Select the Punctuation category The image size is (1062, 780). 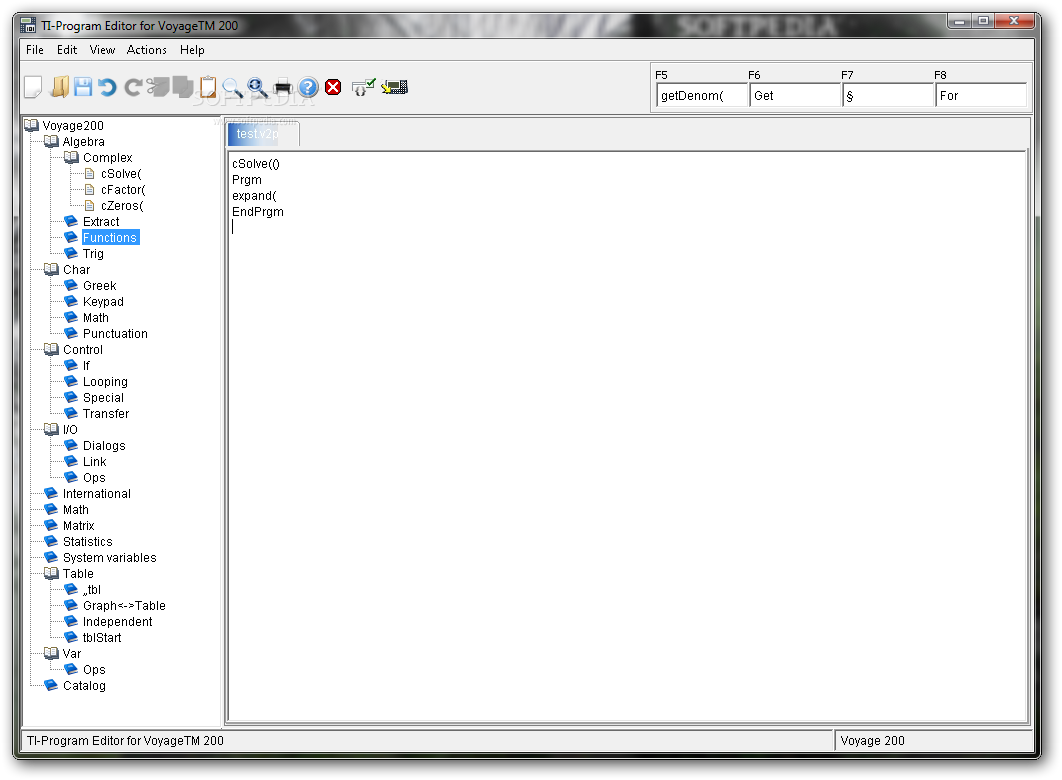pos(115,334)
